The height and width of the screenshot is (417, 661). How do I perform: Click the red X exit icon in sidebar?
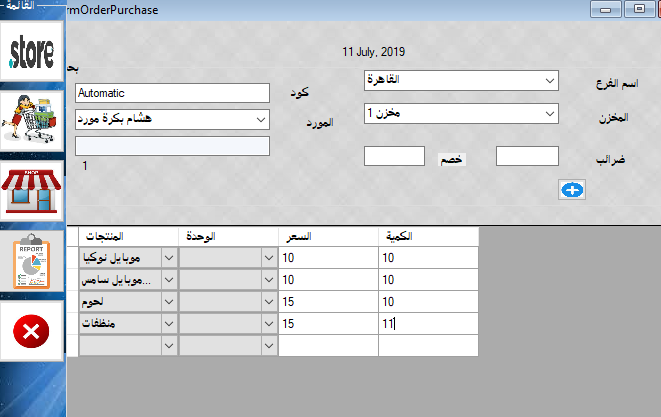point(32,331)
